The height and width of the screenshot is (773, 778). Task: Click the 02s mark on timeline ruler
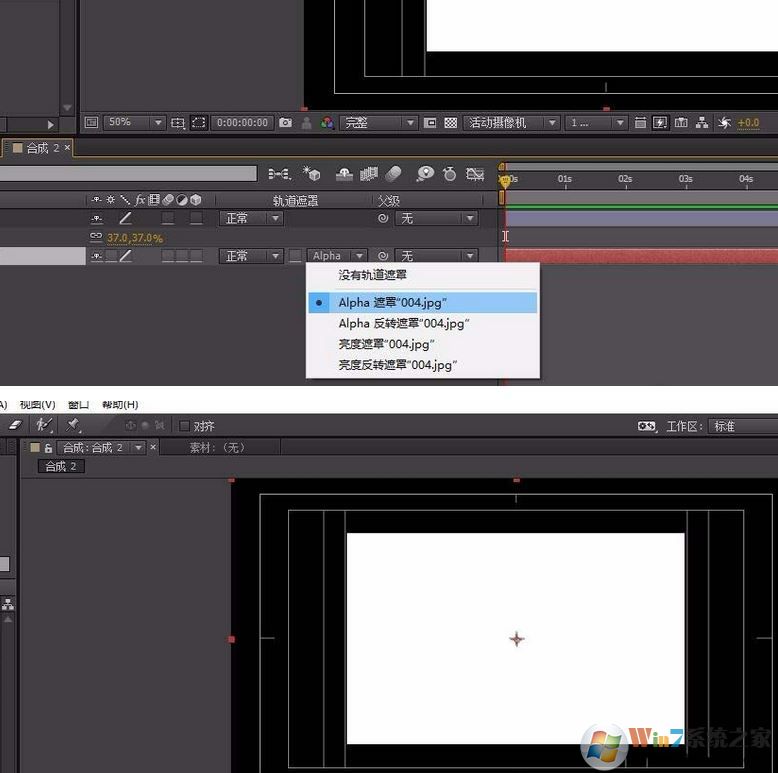pyautogui.click(x=625, y=179)
